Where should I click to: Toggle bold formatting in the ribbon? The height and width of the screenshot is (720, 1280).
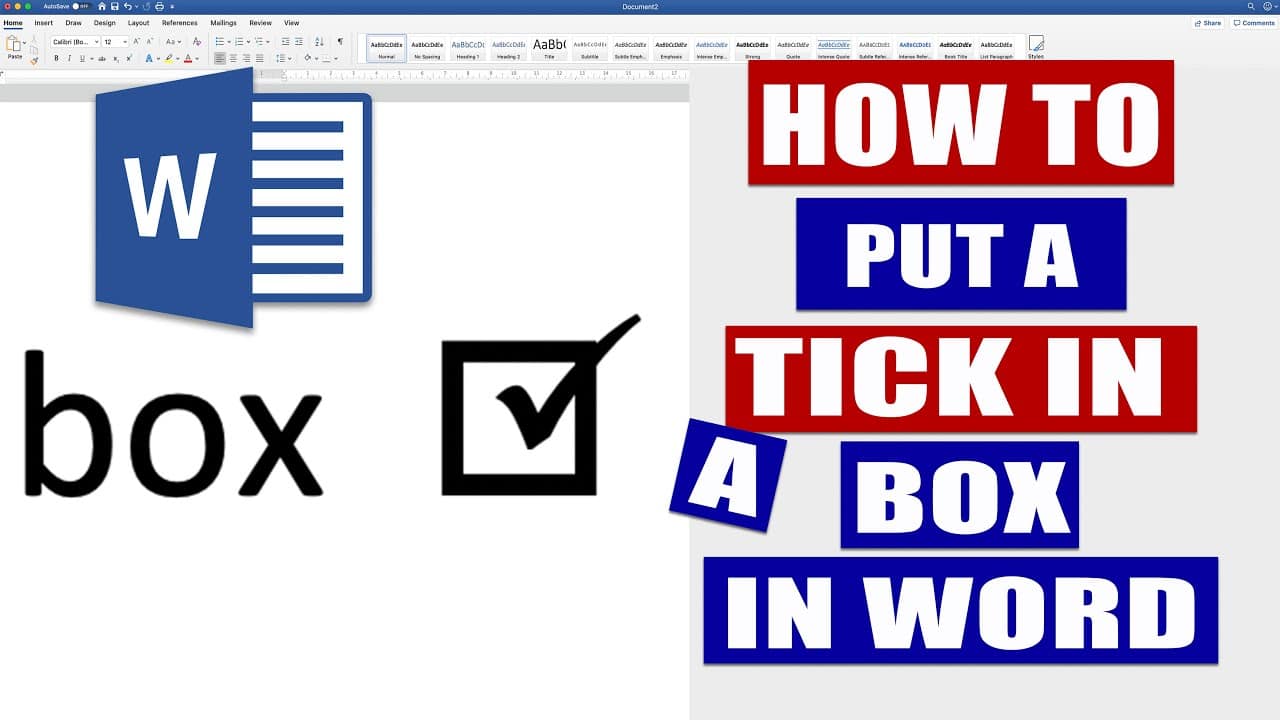coord(56,57)
